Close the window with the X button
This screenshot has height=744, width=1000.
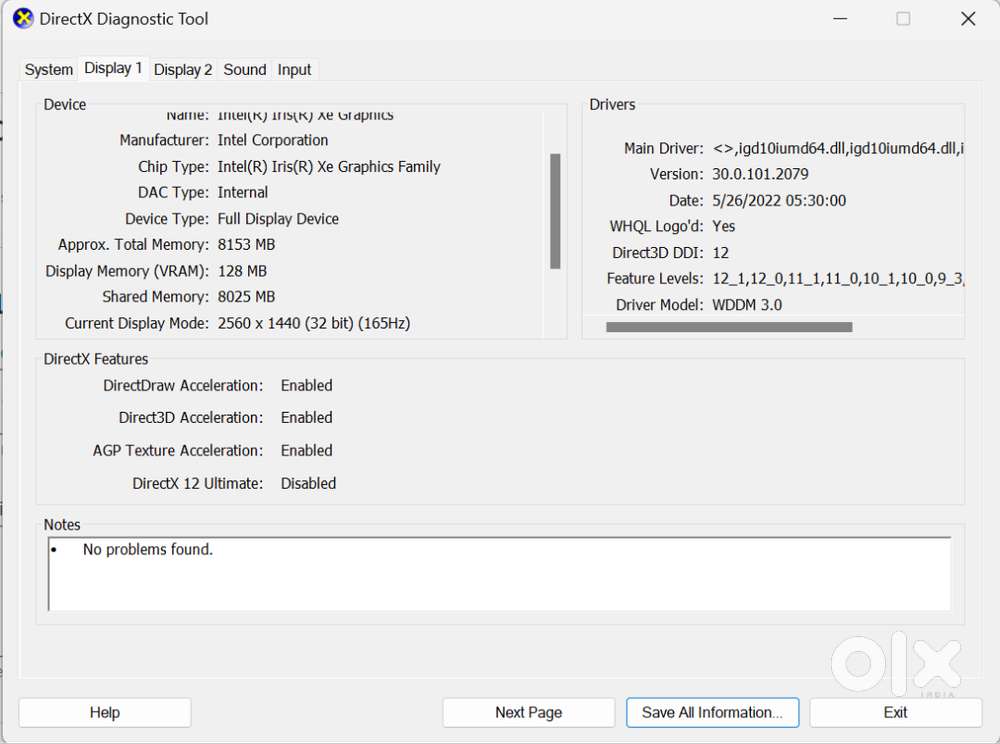(967, 19)
